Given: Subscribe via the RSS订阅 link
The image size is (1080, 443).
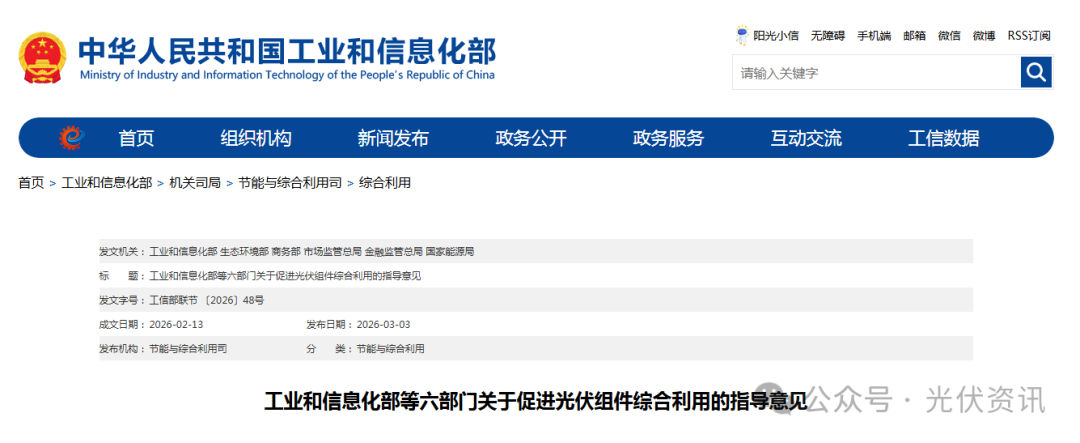Looking at the screenshot, I should pyautogui.click(x=1029, y=36).
